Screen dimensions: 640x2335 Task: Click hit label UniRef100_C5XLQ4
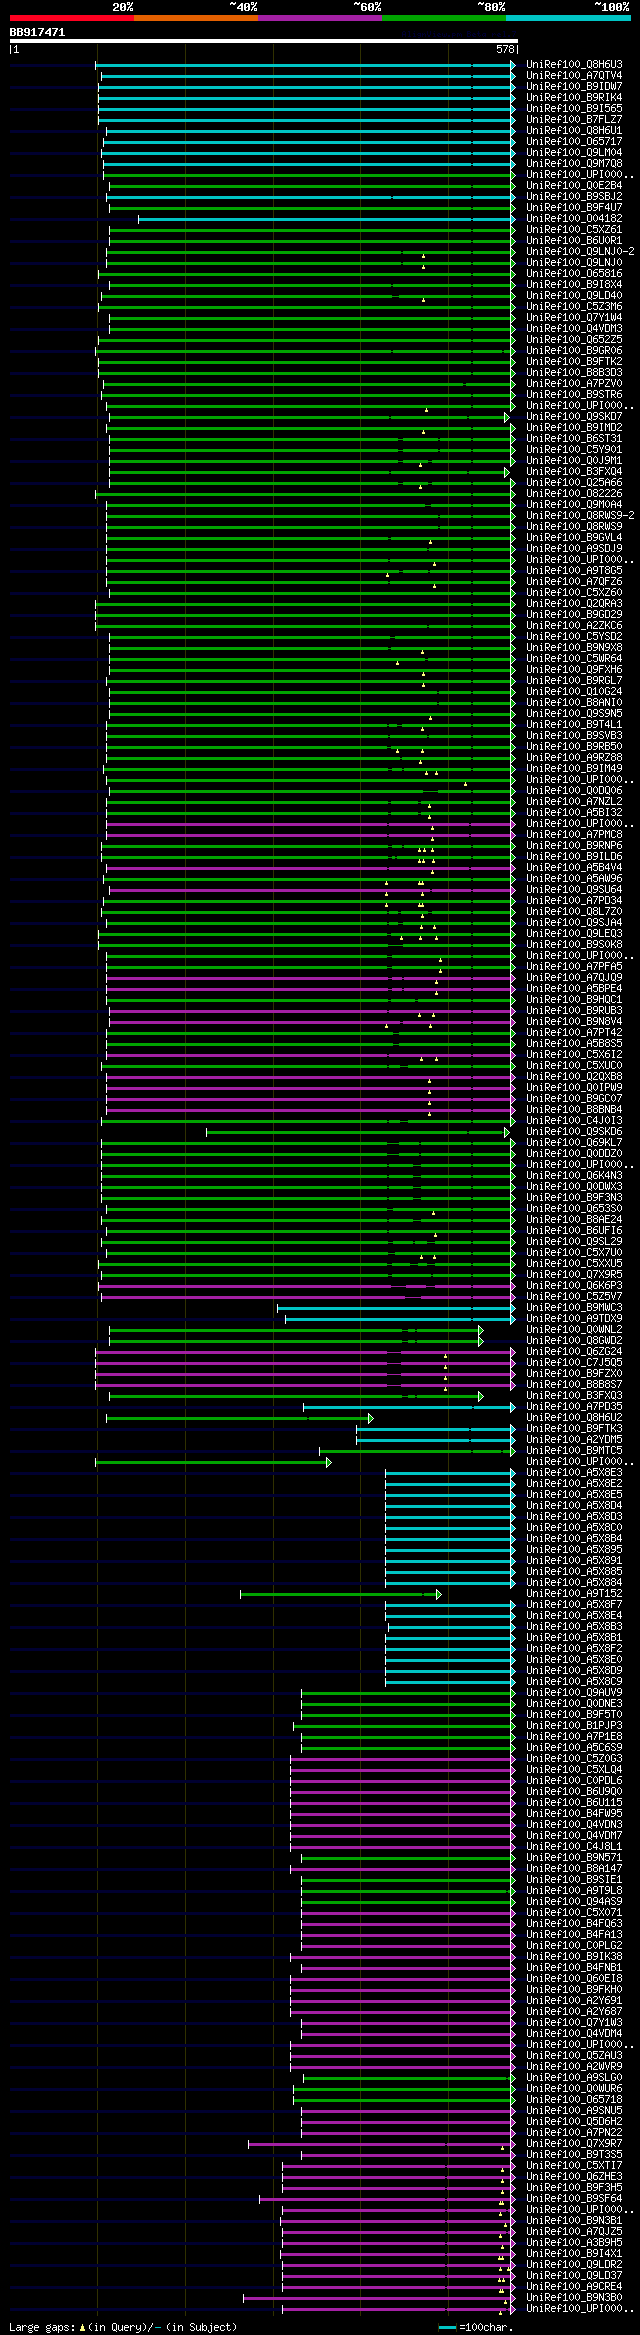[x=574, y=1769]
